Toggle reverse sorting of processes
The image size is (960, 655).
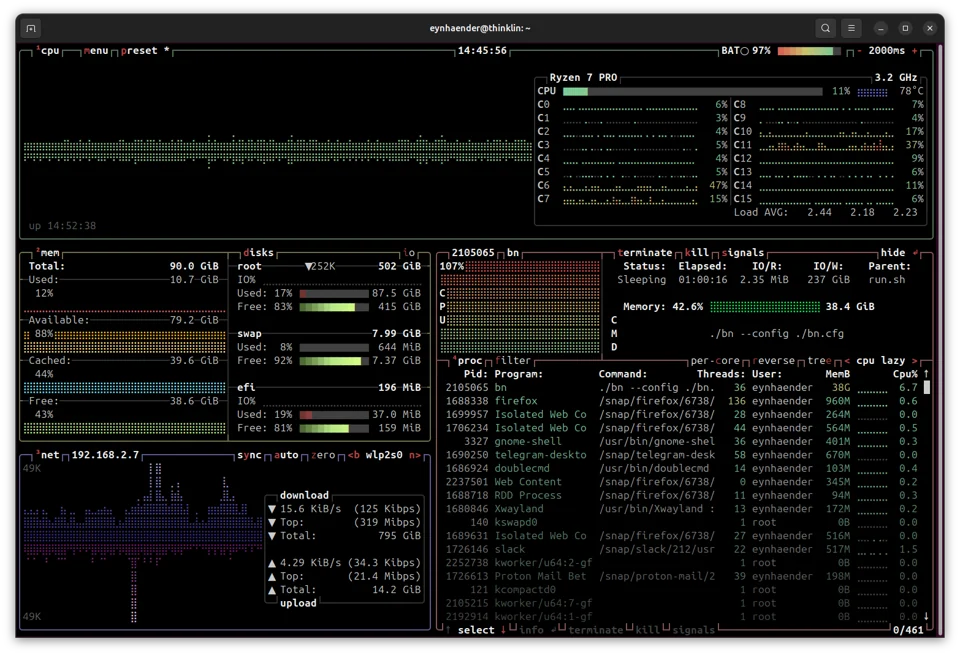click(x=773, y=361)
